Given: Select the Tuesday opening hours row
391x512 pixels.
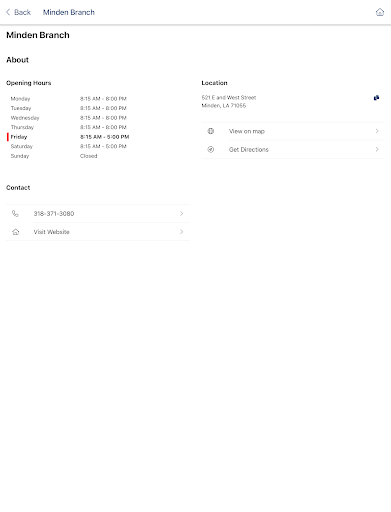Looking at the screenshot, I should coord(68,108).
